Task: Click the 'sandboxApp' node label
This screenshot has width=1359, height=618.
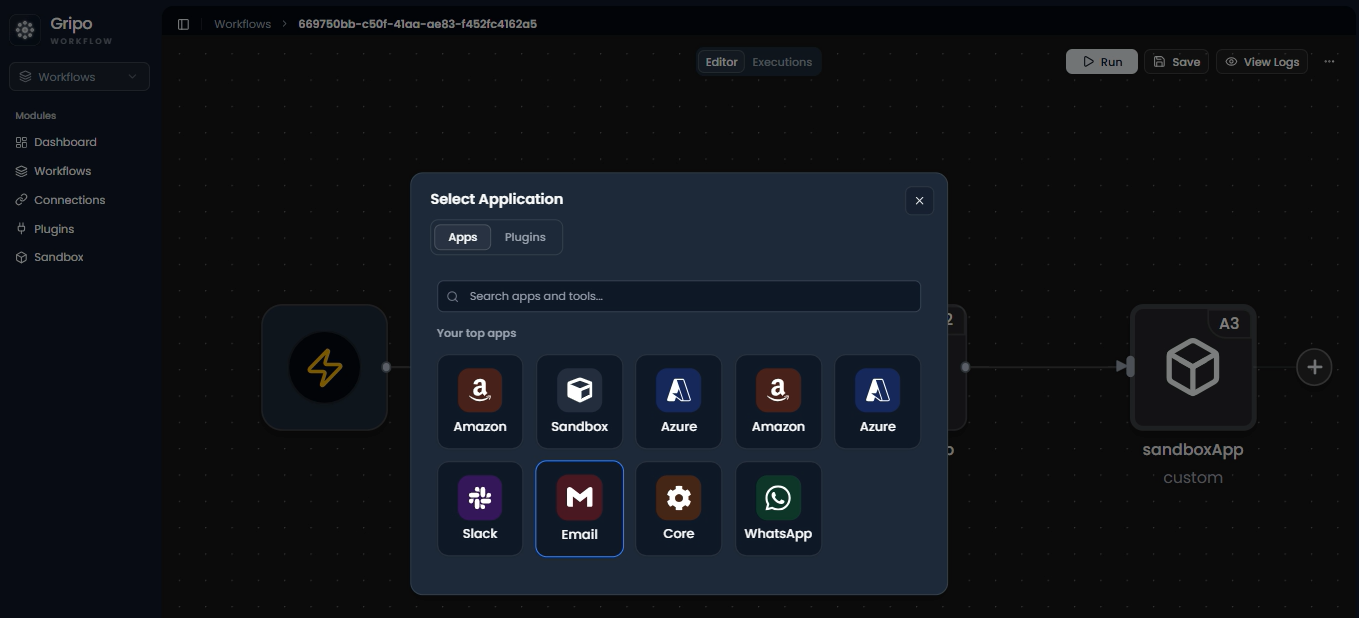Action: pyautogui.click(x=1193, y=450)
